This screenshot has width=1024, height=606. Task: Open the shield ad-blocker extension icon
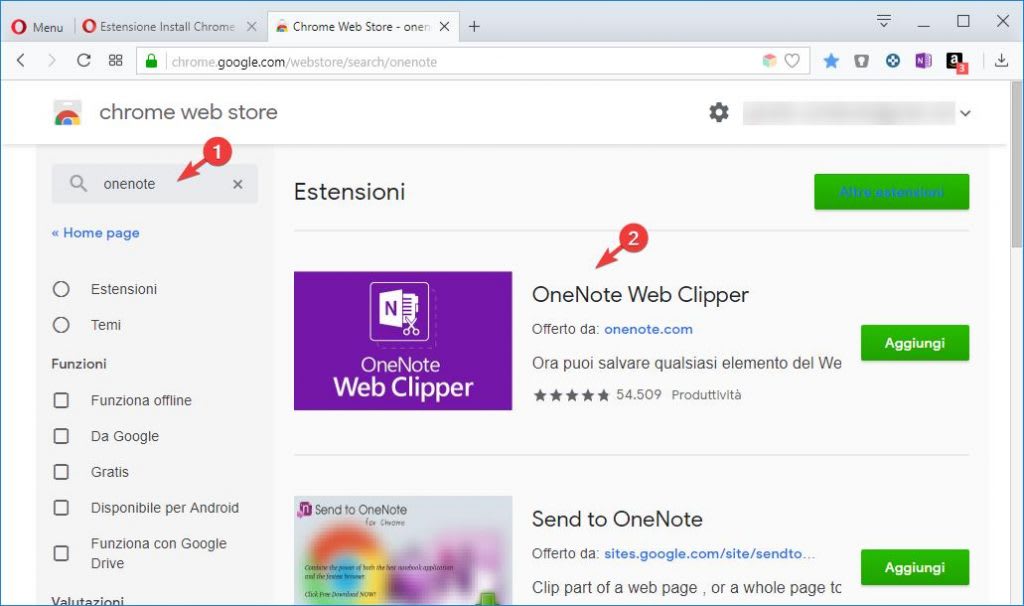pyautogui.click(x=861, y=61)
